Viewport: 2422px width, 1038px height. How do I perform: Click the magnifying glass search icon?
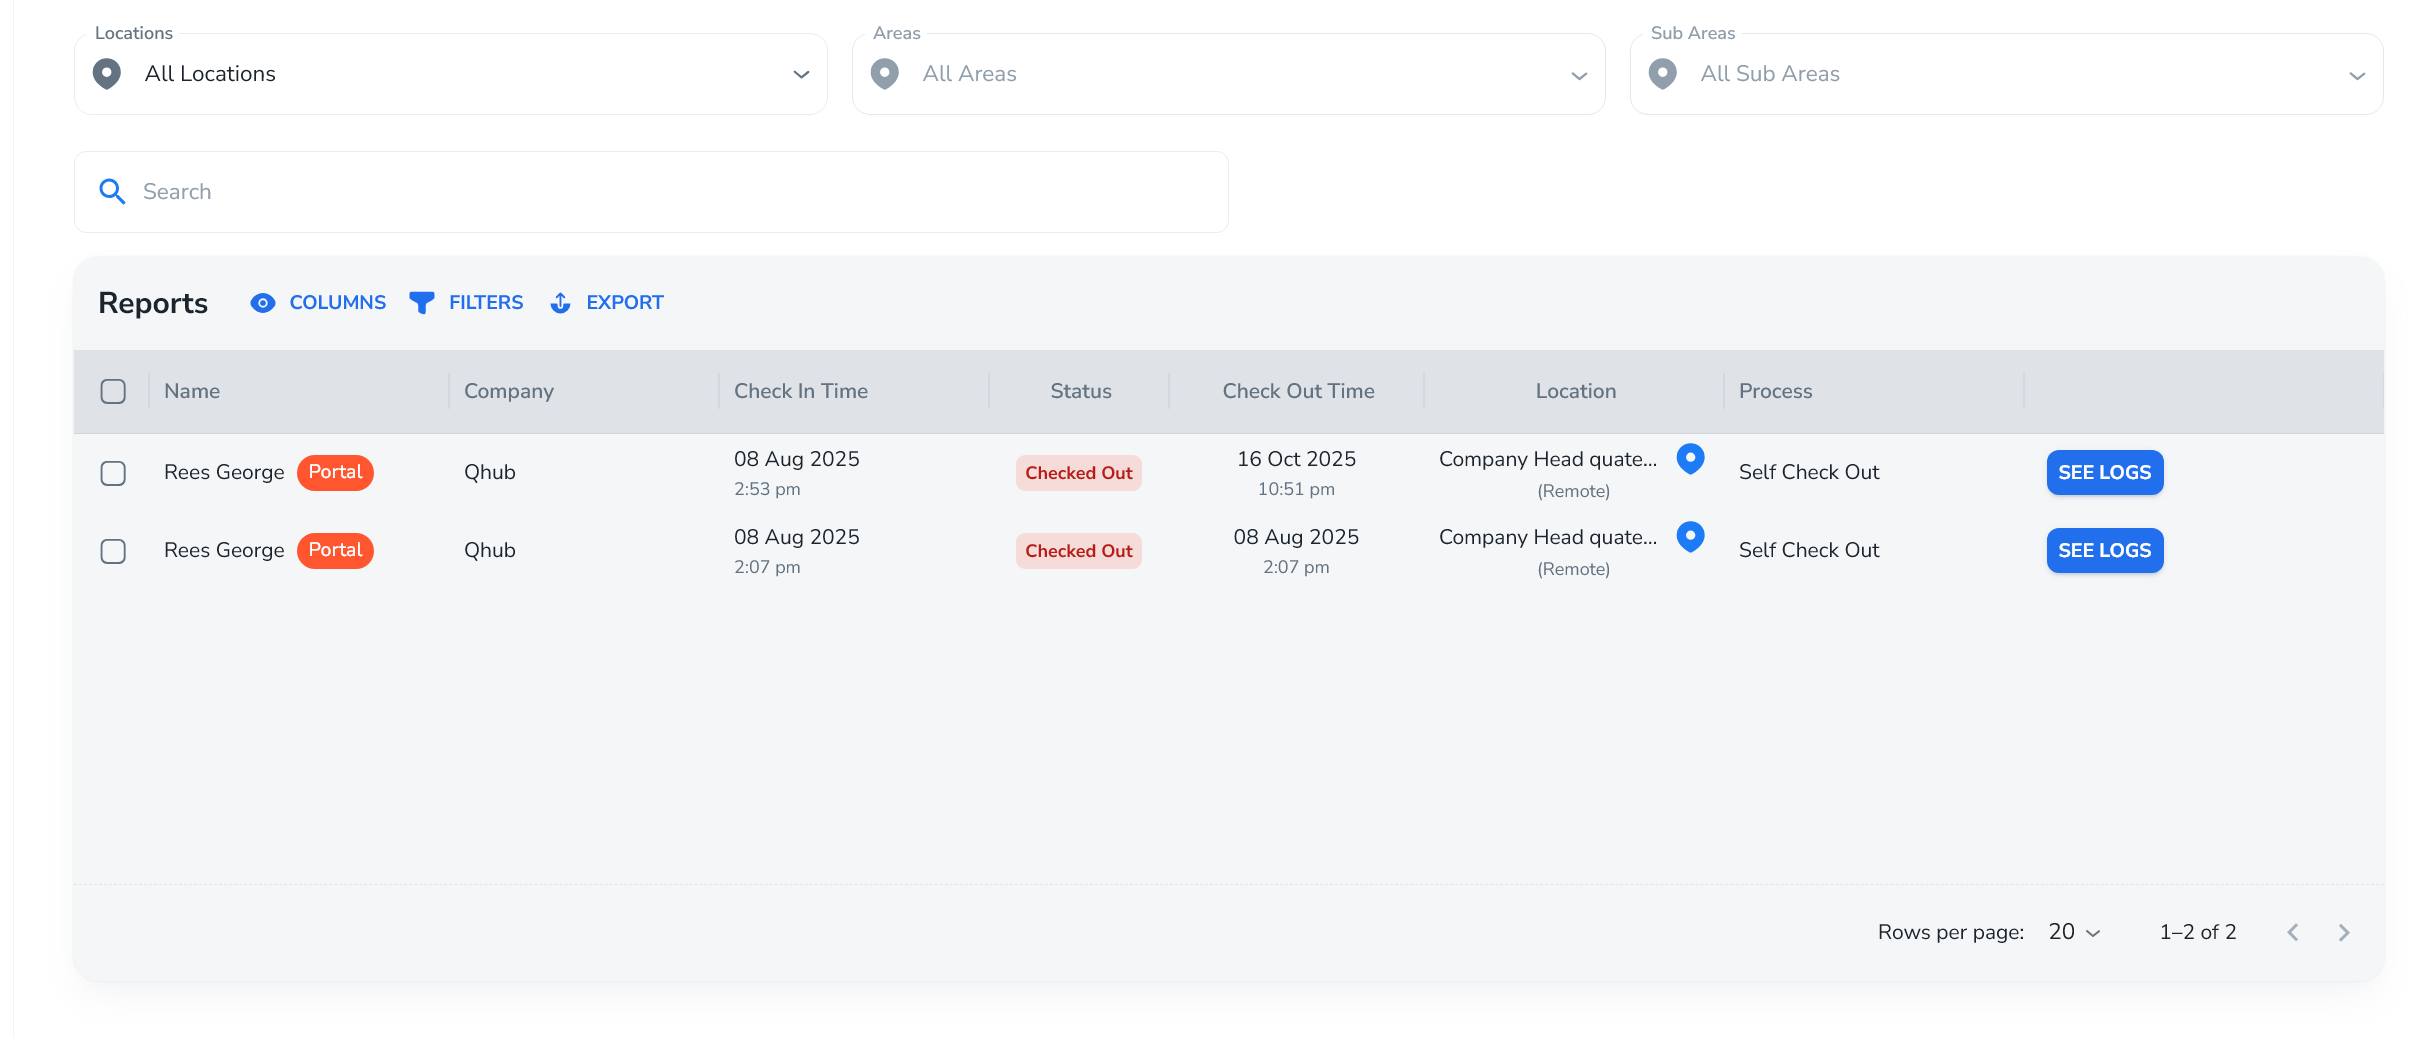point(112,192)
